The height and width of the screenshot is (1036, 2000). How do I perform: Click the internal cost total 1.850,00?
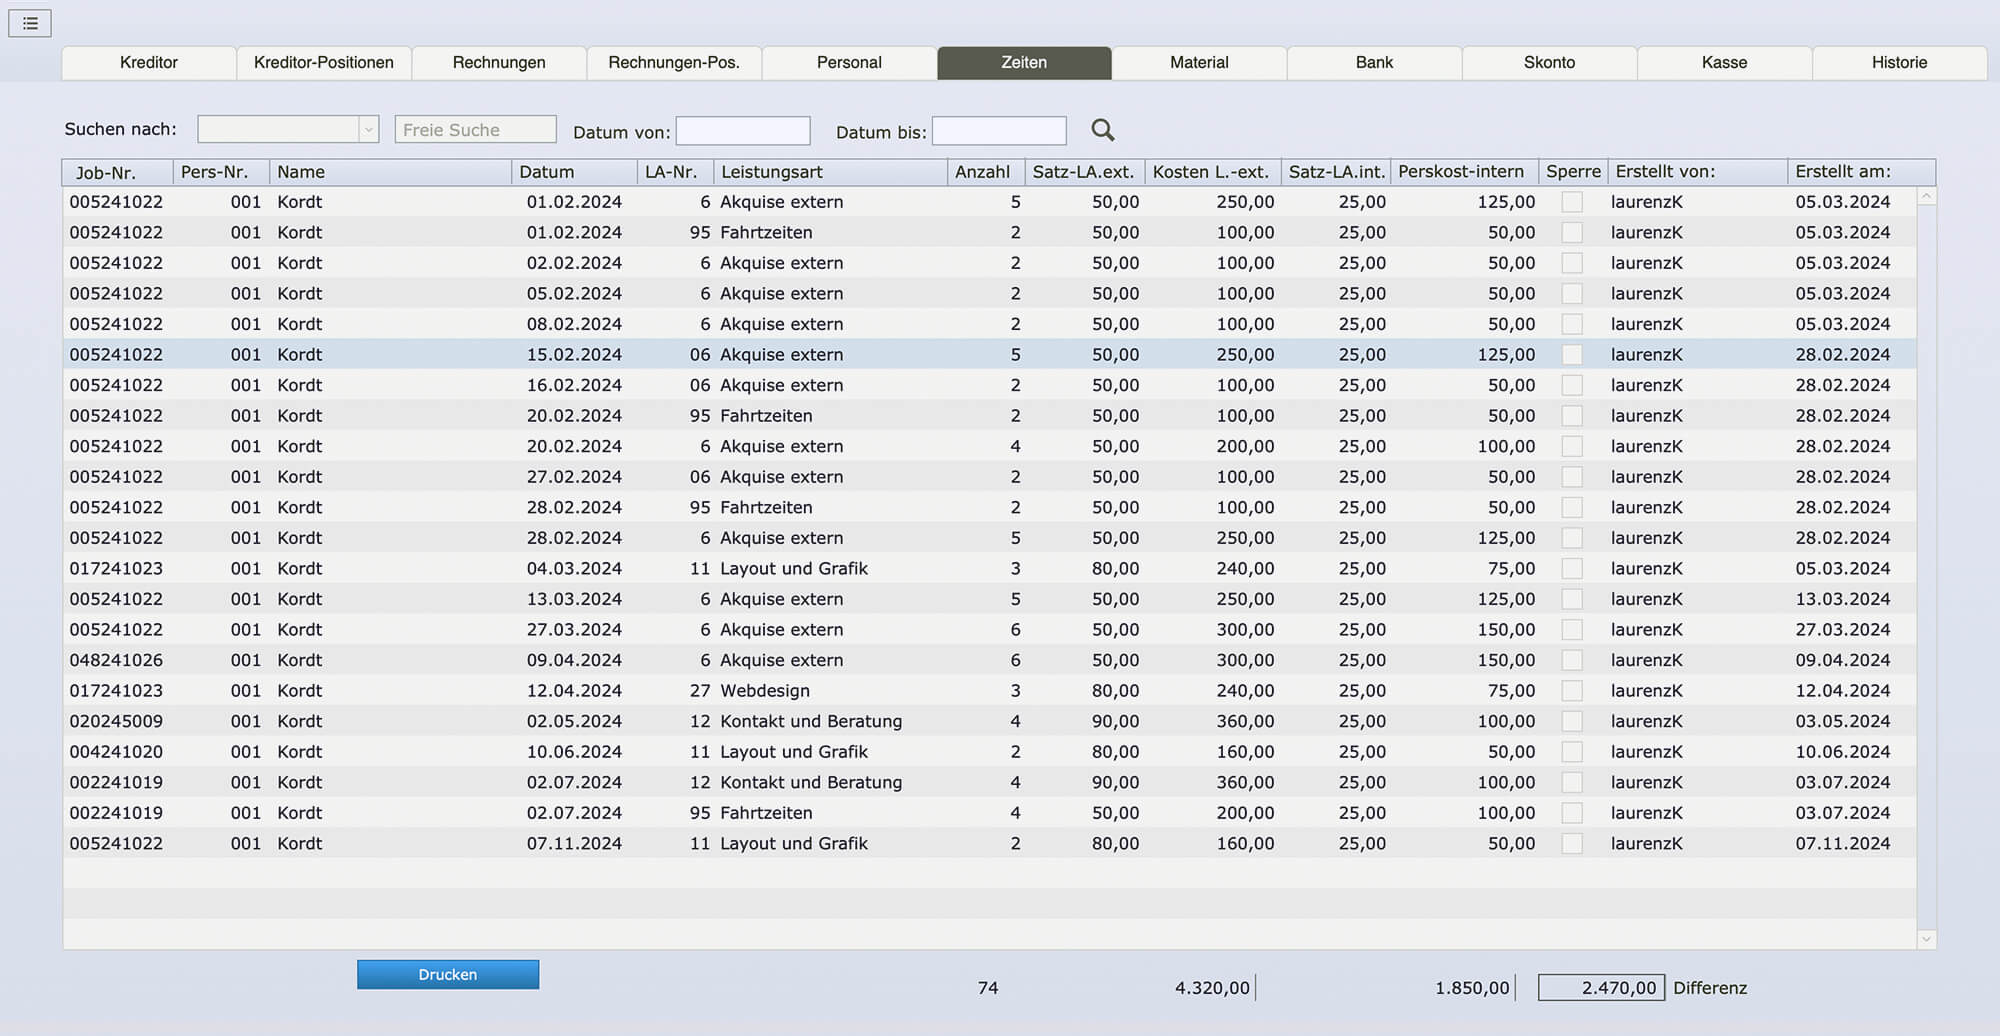coord(1472,988)
